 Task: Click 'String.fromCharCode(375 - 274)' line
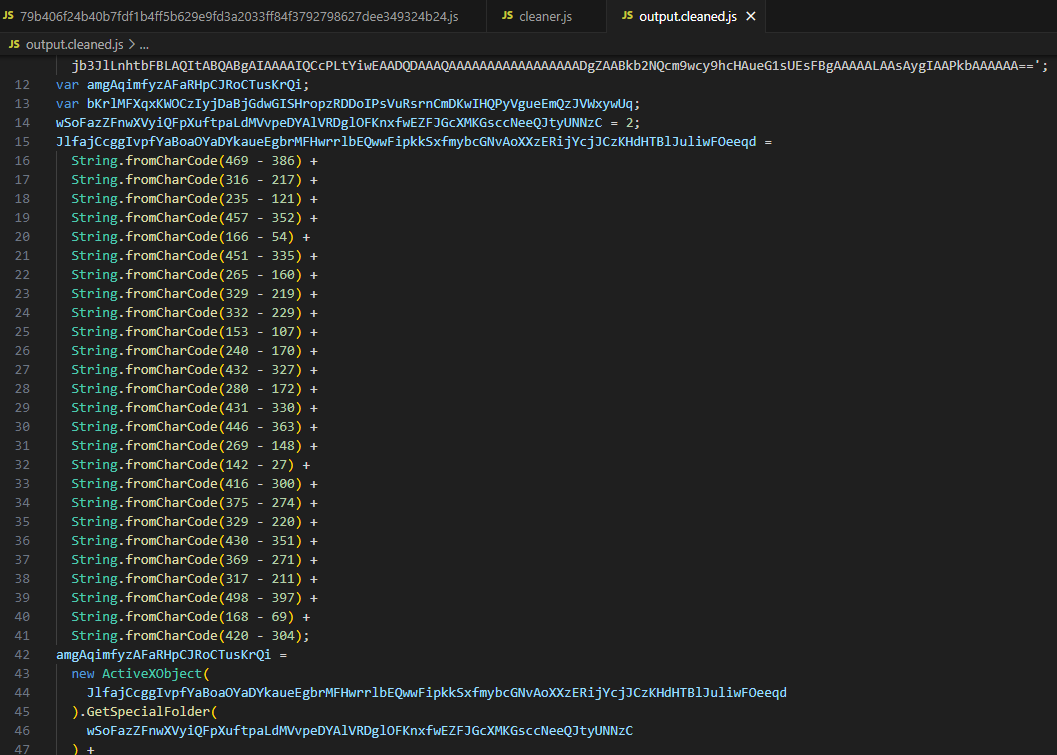(194, 502)
